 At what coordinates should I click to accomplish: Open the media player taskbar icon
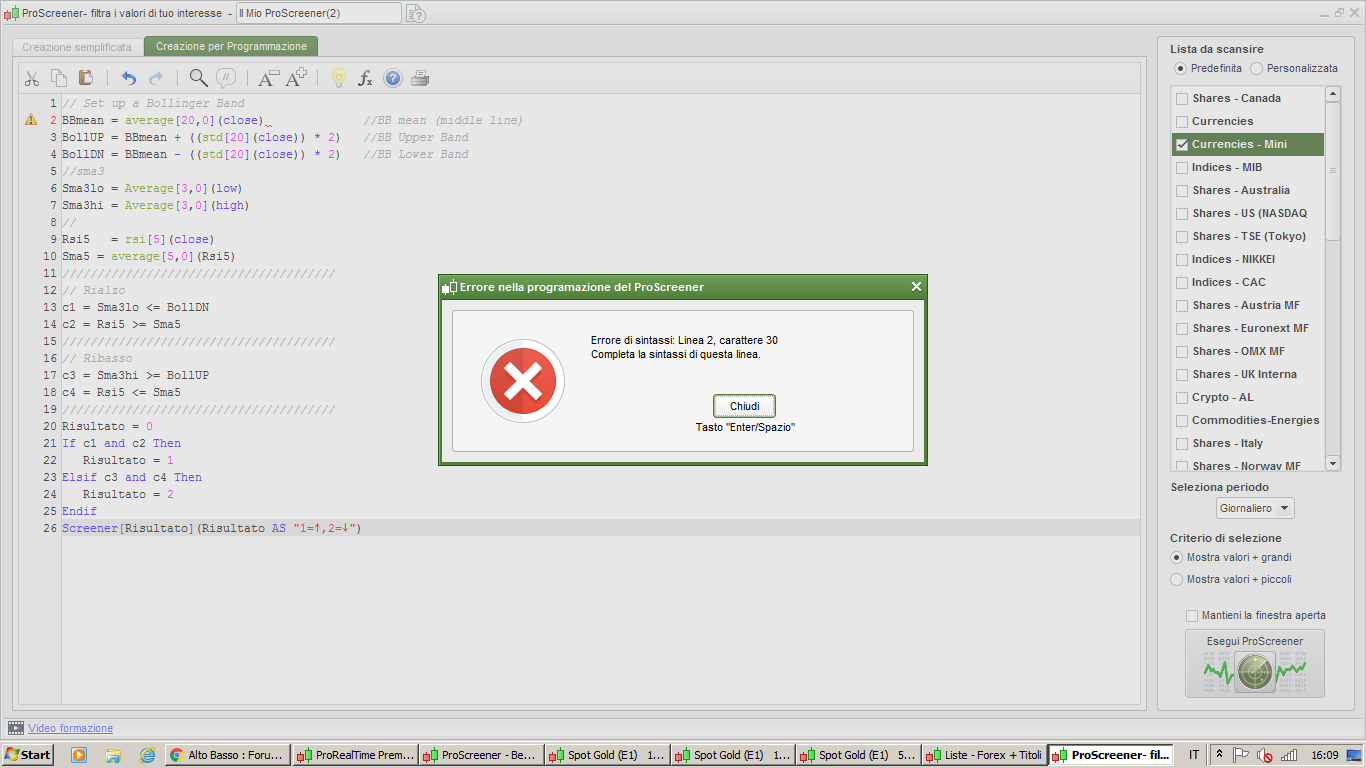coord(79,755)
